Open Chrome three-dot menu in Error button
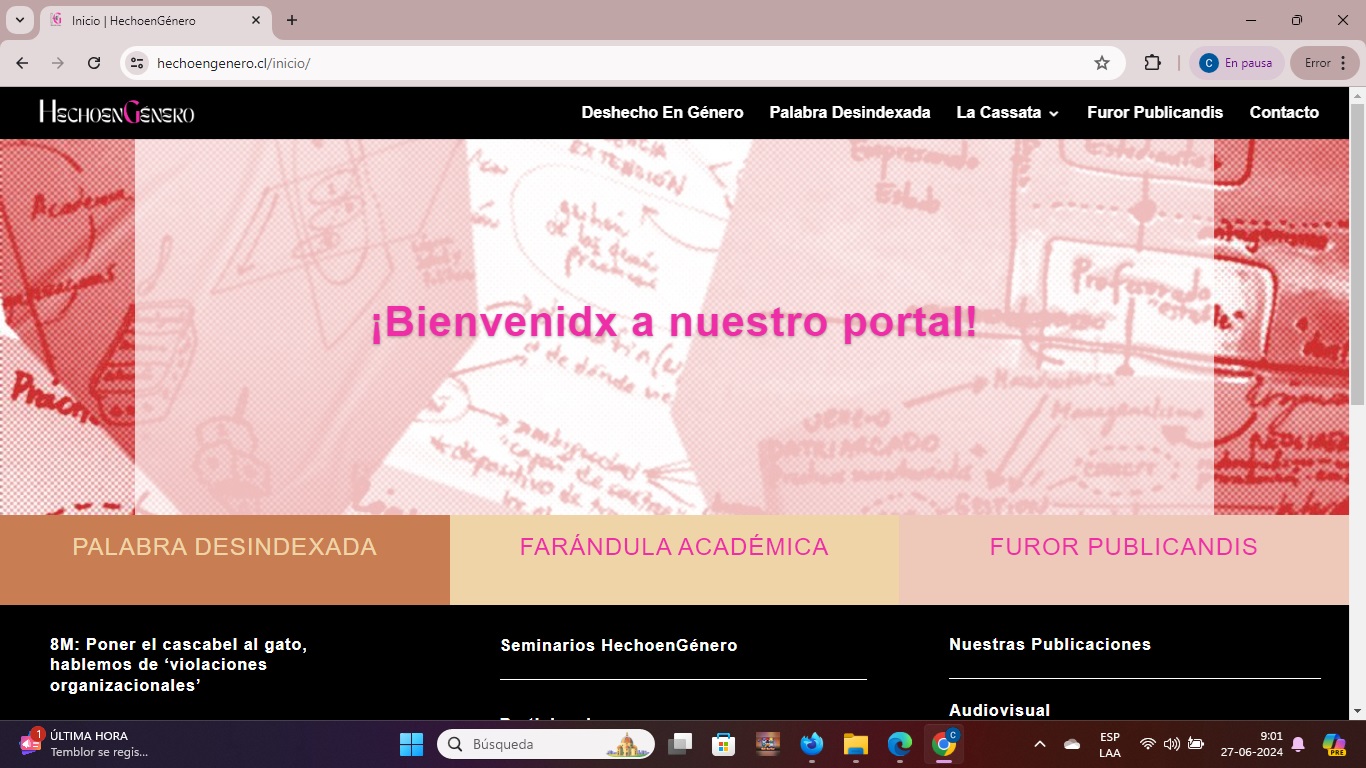Viewport: 1366px width, 768px height. click(x=1343, y=63)
